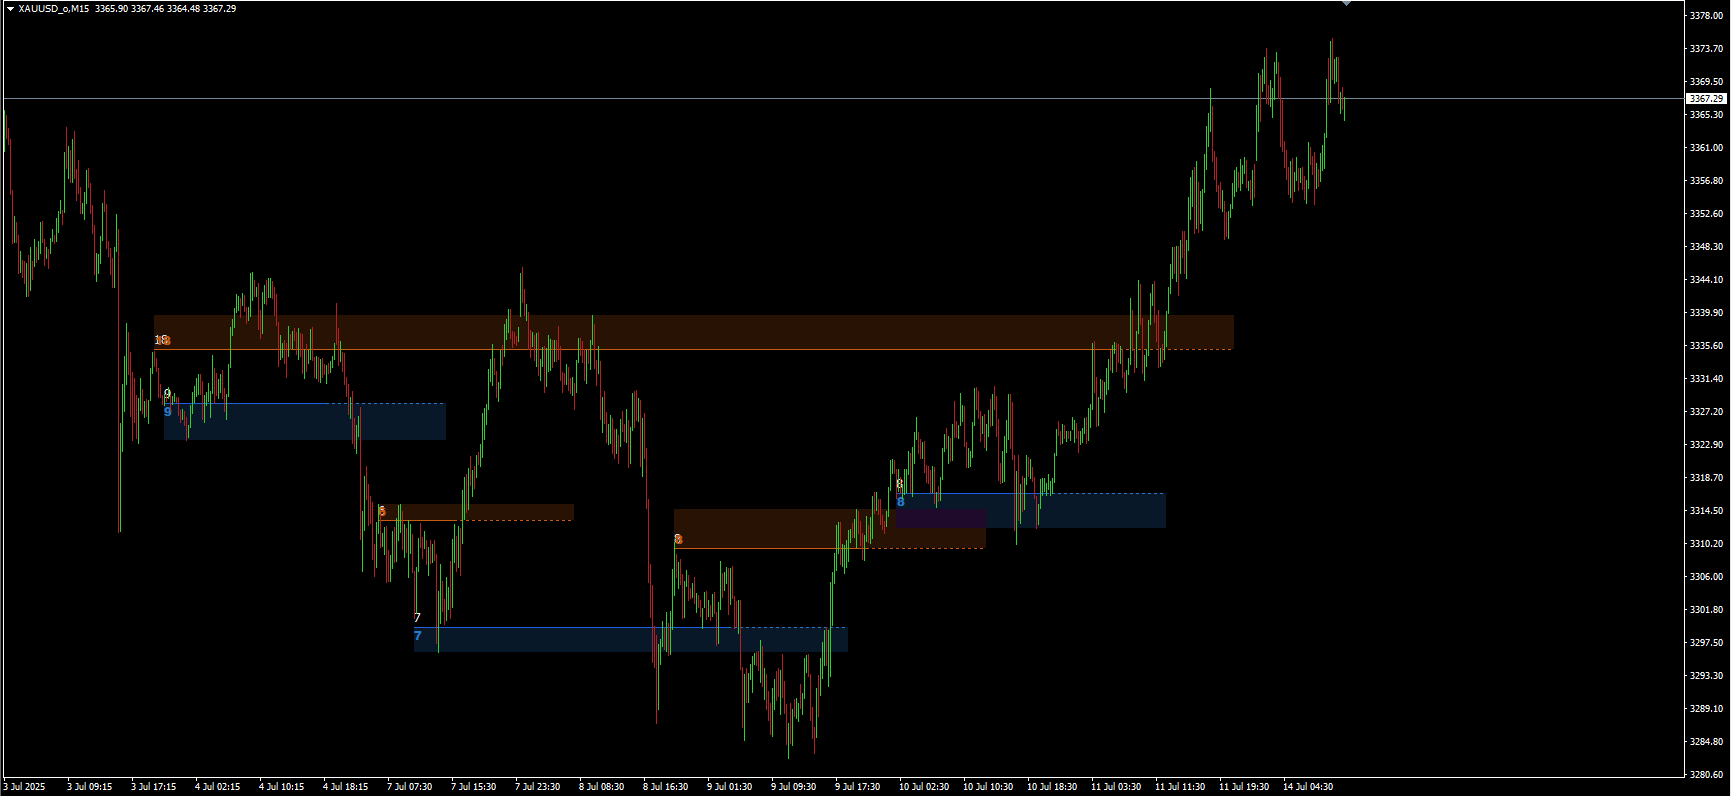Viewport: 1731px width, 796px height.
Task: Select the orange 8 label on the supply zone
Action: pos(678,540)
